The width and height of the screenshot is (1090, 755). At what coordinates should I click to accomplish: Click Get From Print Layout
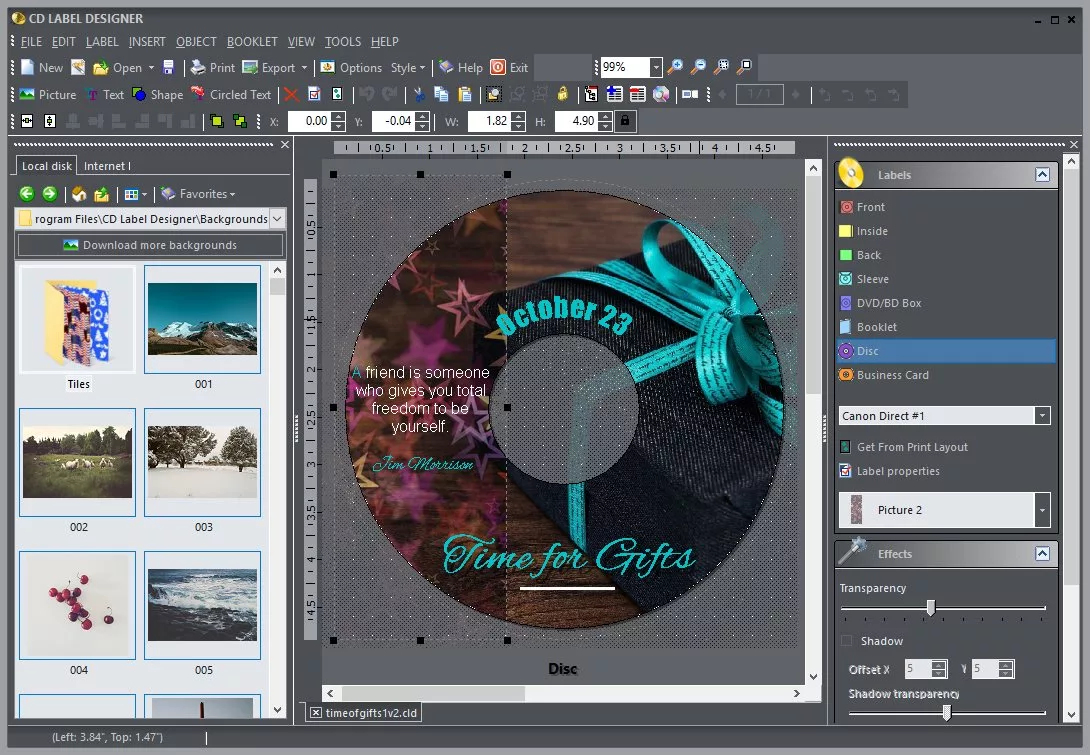click(x=911, y=447)
